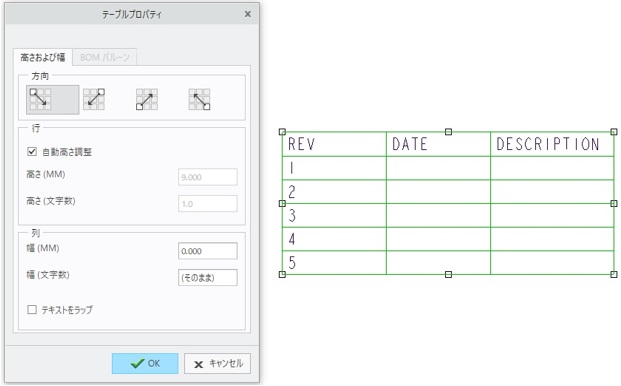This screenshot has width=621, height=386.
Task: Select bottom-left to top-right direction icon
Action: coord(147,99)
